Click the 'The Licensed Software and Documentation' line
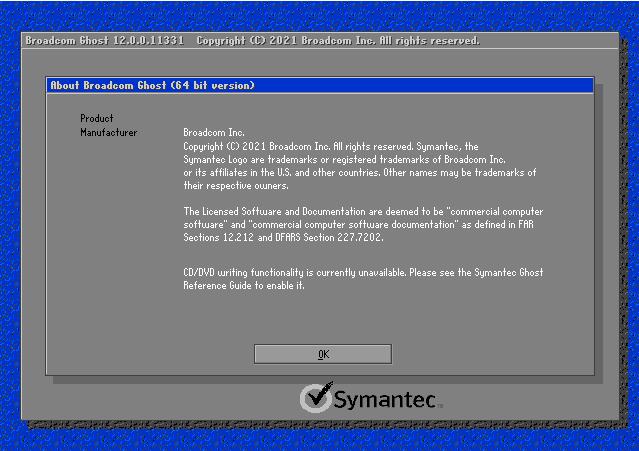639x451 pixels. pos(363,211)
